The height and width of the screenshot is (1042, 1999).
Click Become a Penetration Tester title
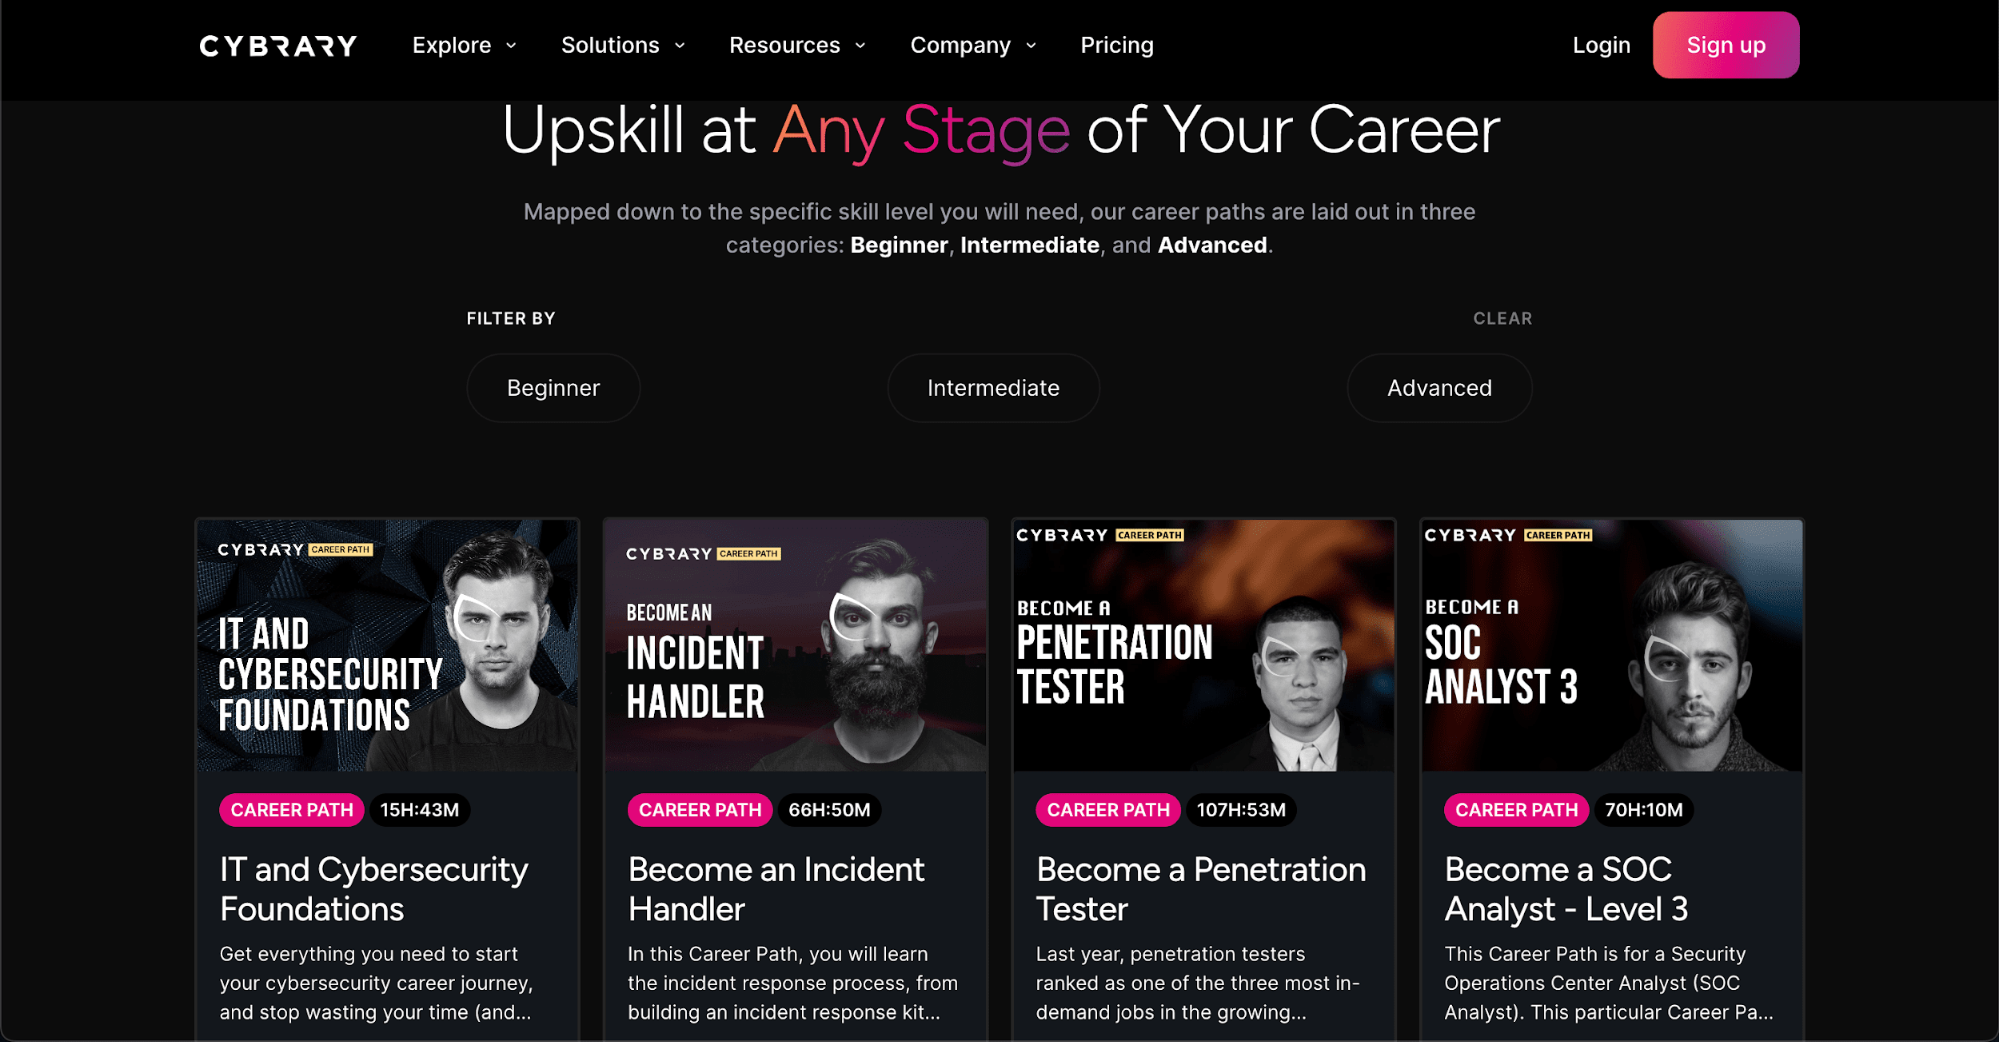coord(1201,889)
